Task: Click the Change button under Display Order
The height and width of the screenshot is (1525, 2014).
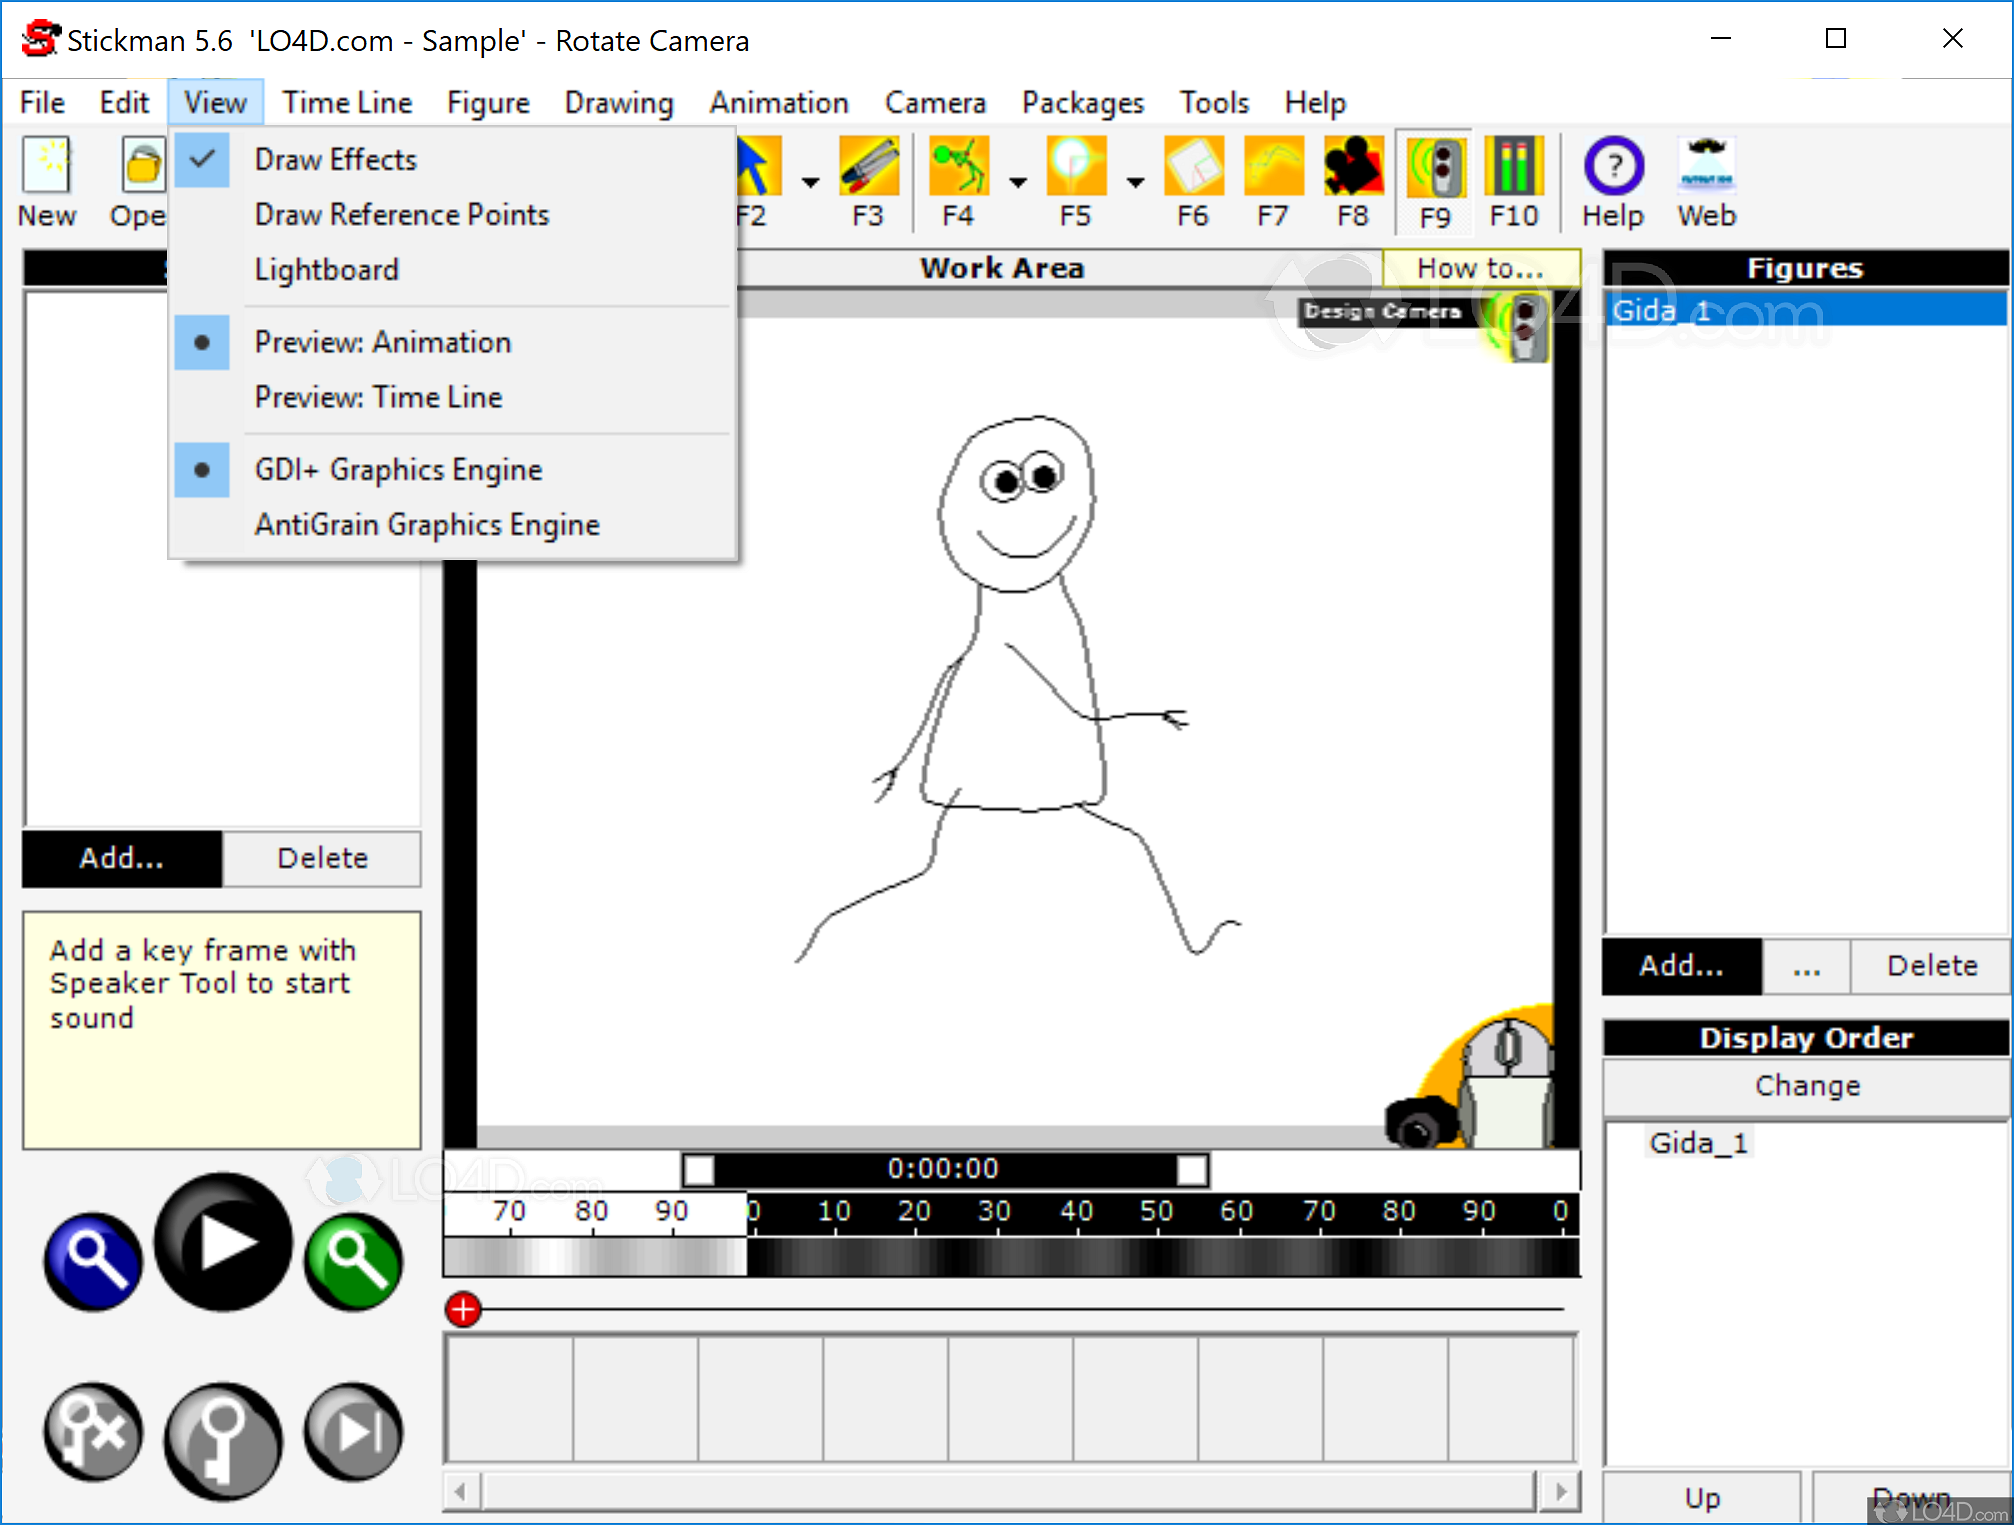Action: coord(1805,1086)
